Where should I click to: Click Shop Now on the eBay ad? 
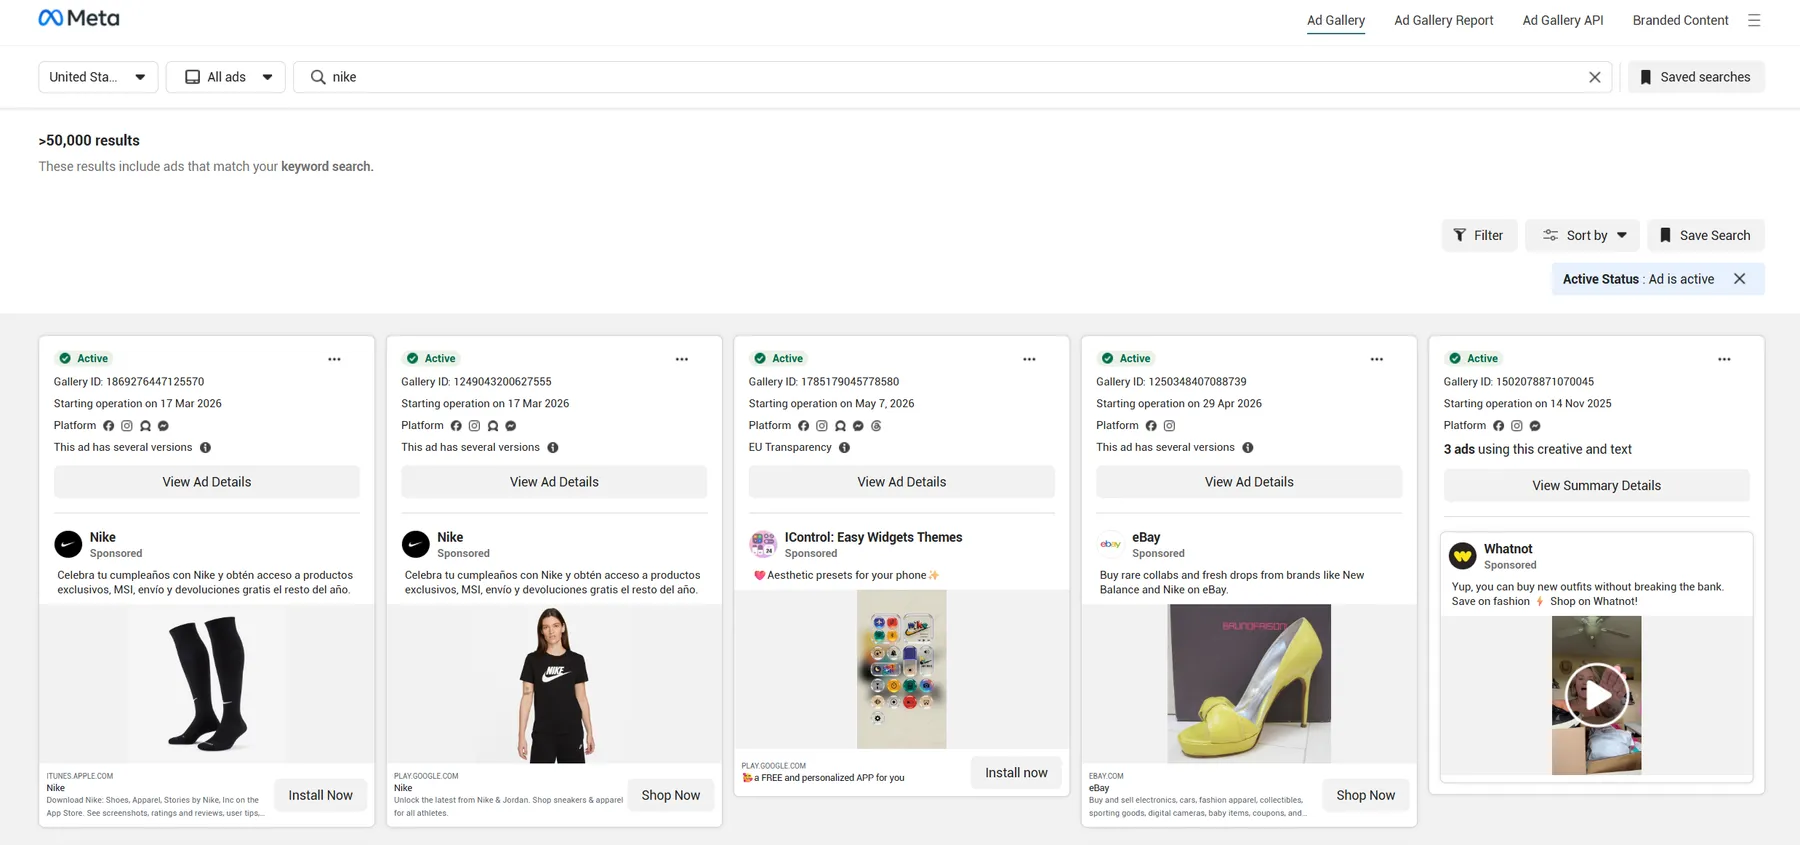(1366, 795)
